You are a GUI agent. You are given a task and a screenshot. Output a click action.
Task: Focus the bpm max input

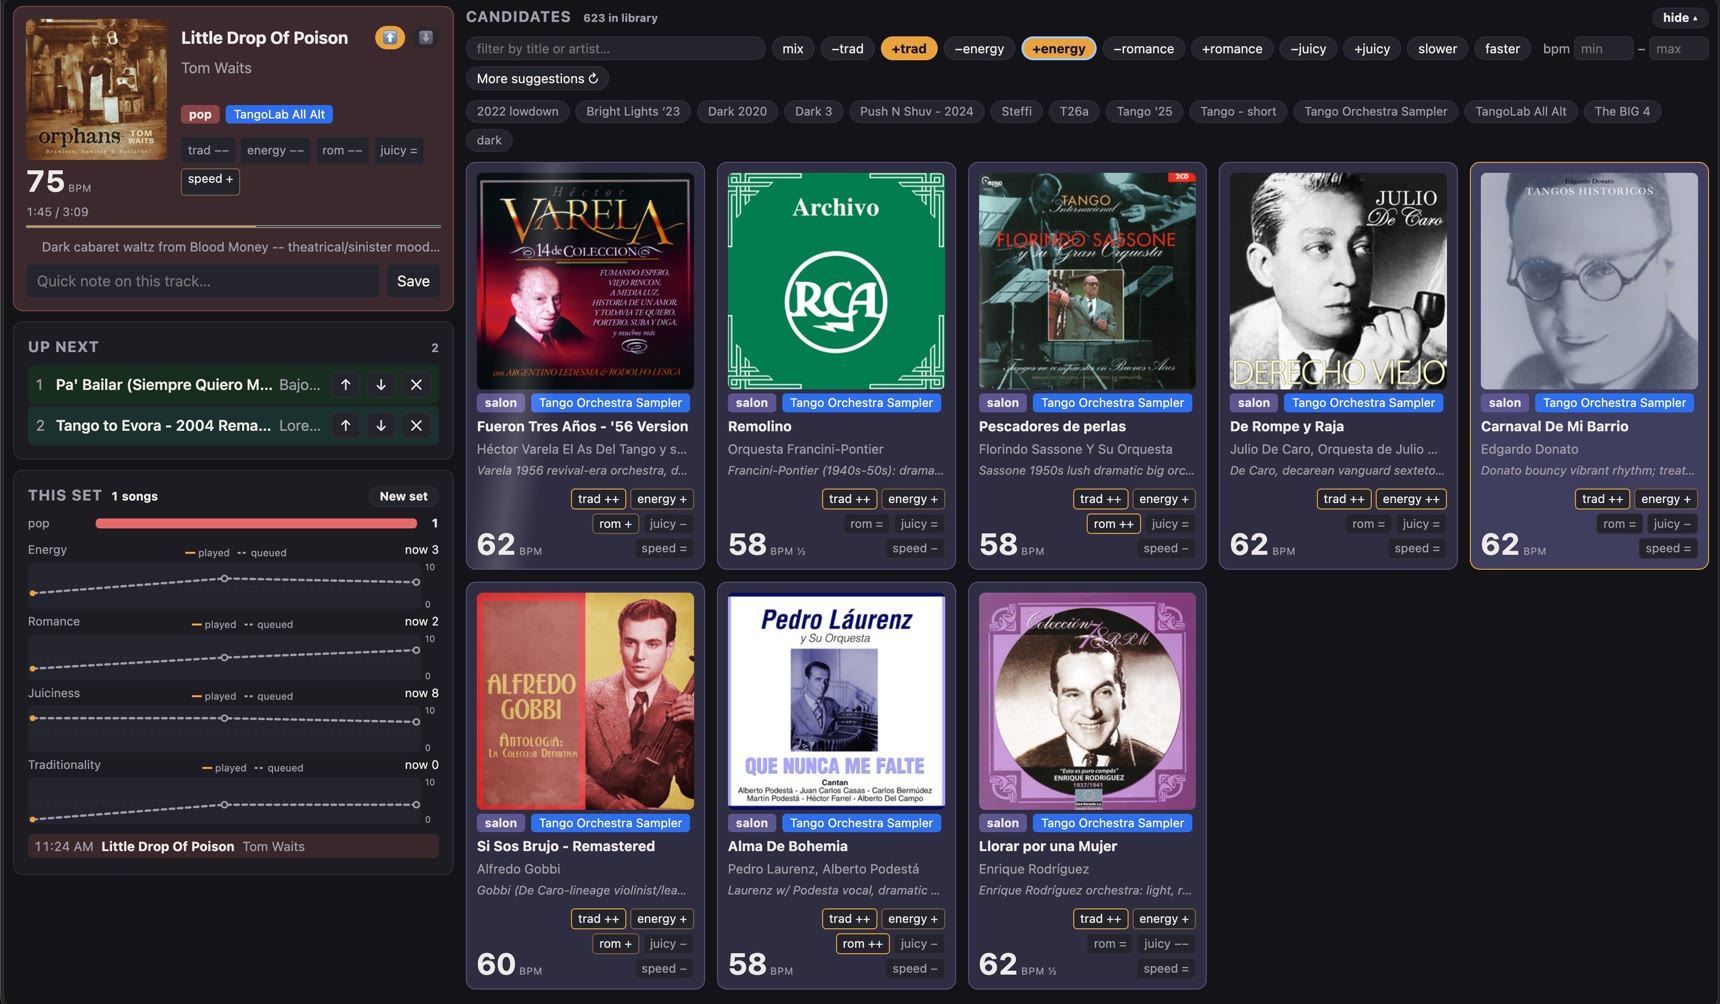tap(1678, 48)
